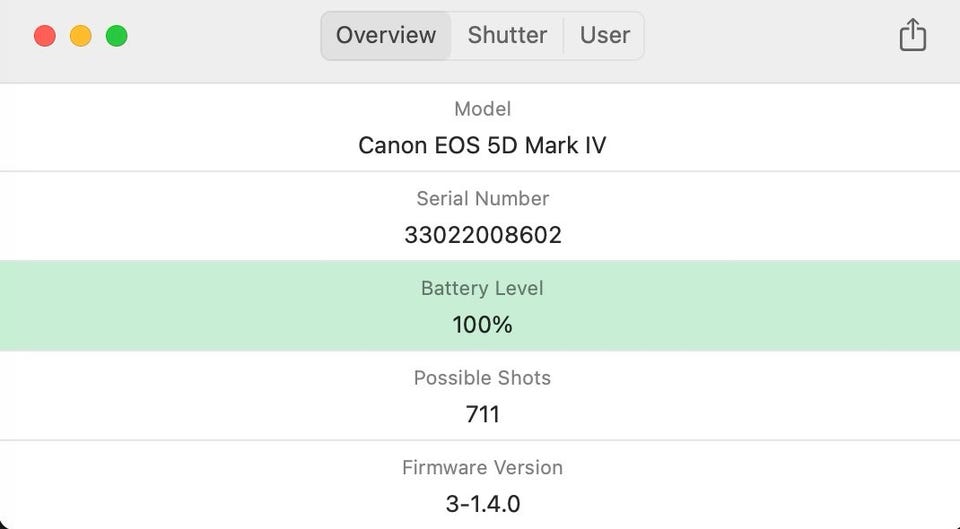Select the 100% battery value

click(x=482, y=325)
